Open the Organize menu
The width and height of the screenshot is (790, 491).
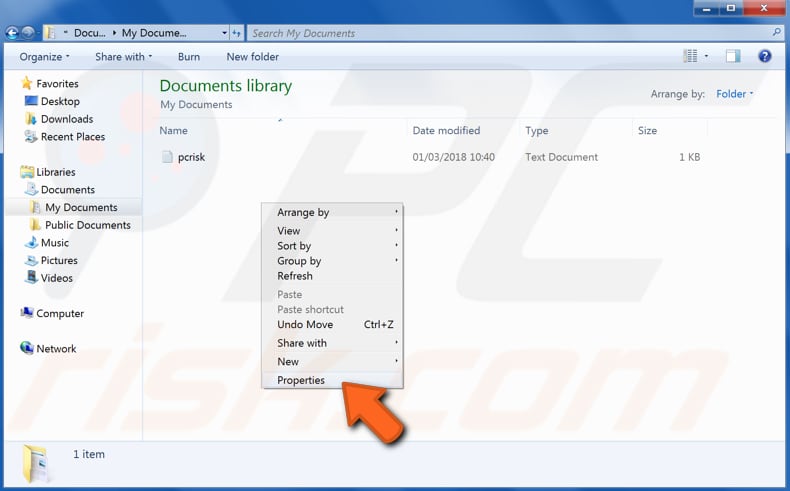pyautogui.click(x=44, y=57)
